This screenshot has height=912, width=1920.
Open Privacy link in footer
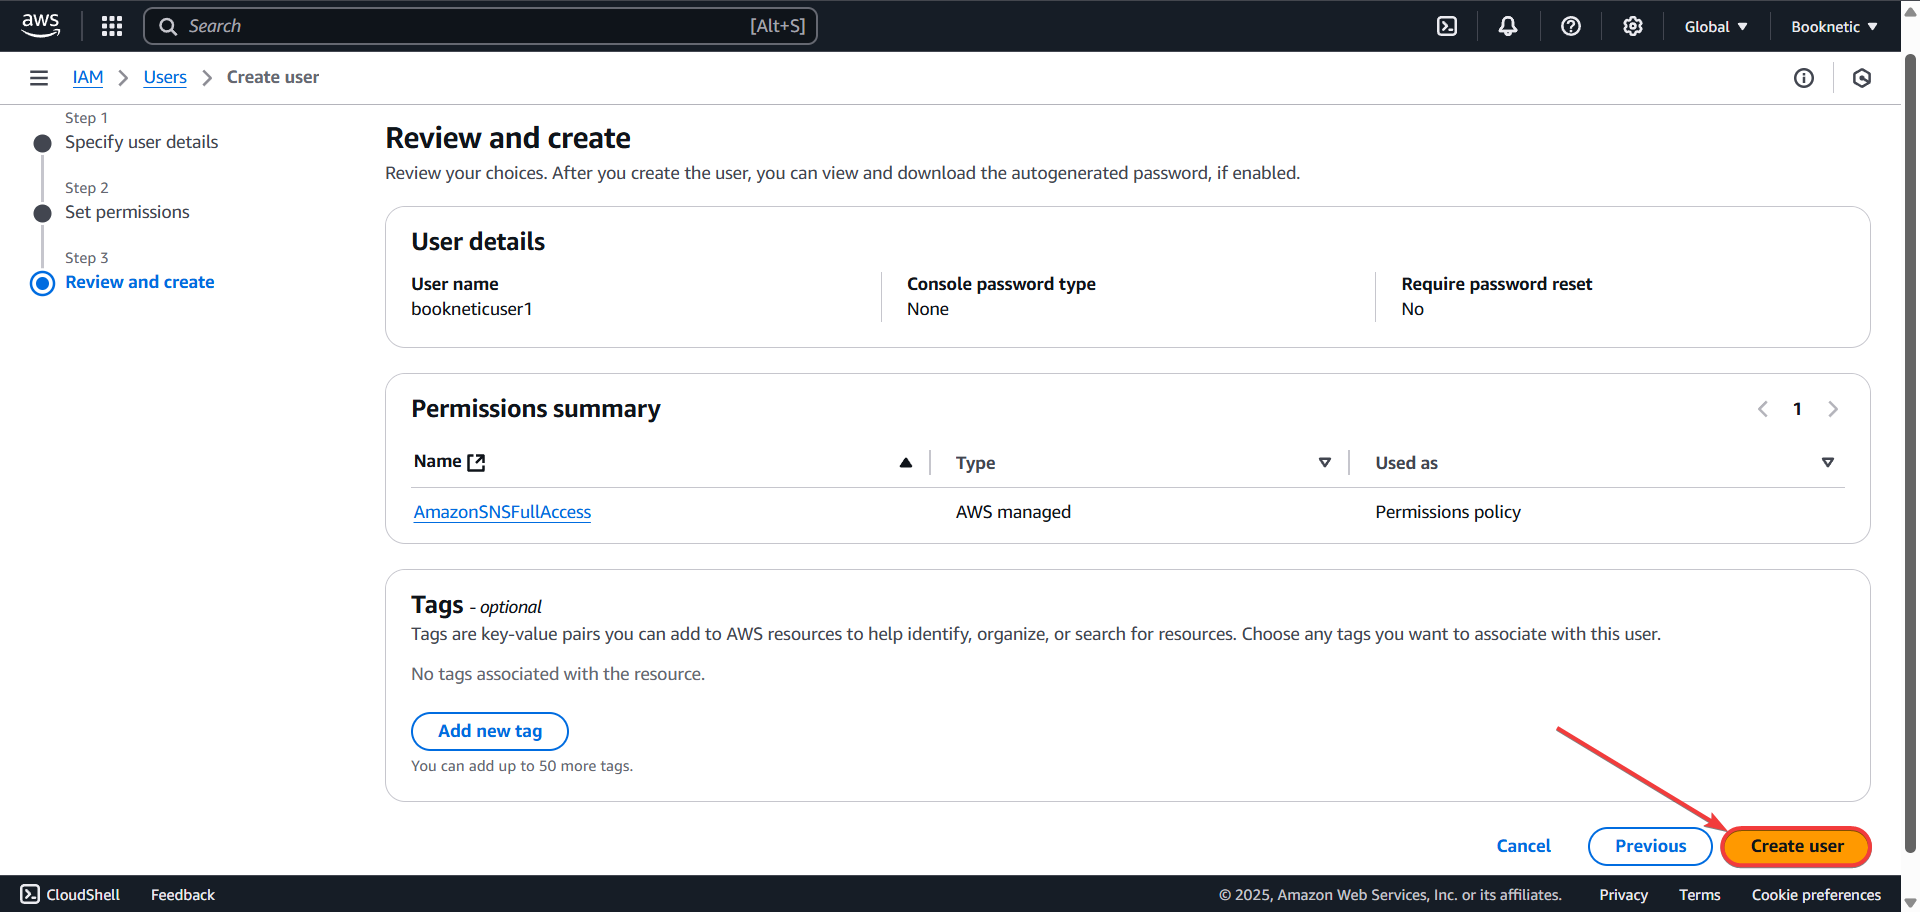tap(1623, 894)
